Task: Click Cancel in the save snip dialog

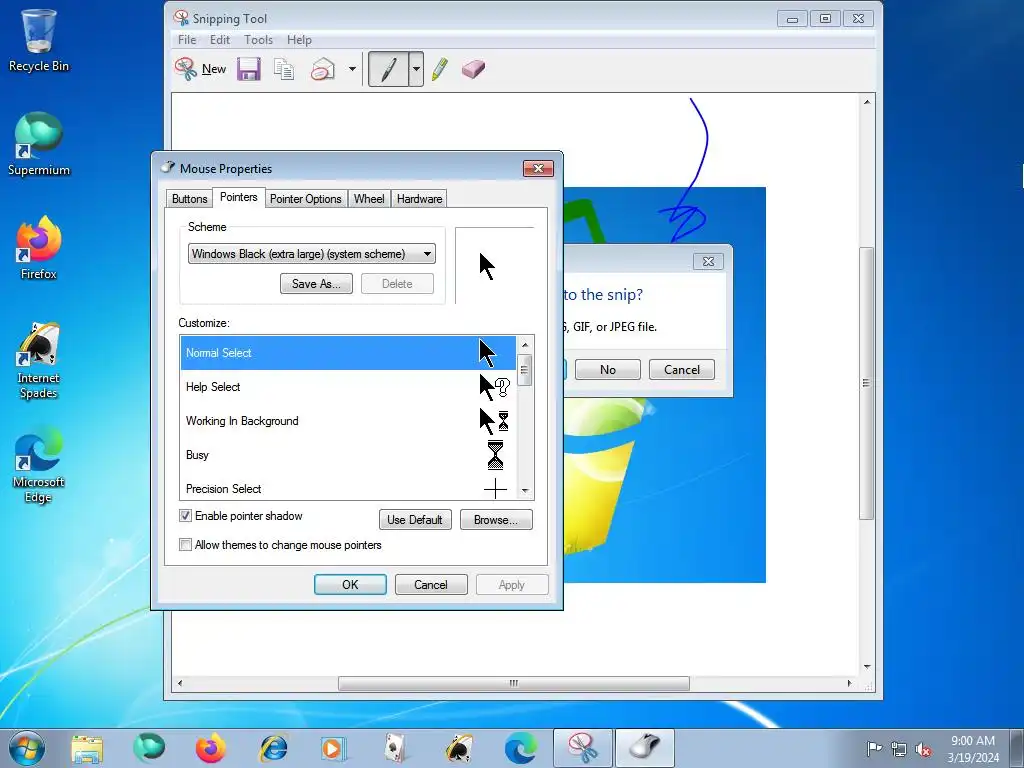Action: click(x=682, y=370)
